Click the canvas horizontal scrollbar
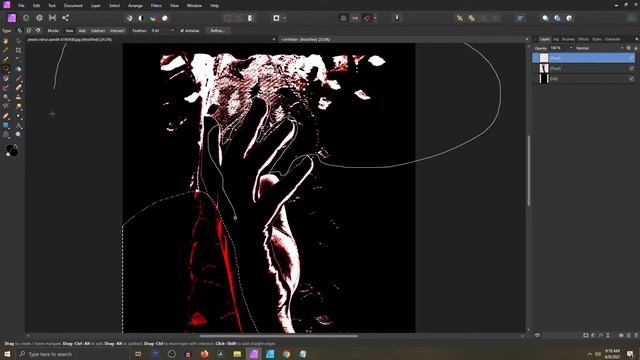Screen dimensions: 640x360 coord(279,336)
